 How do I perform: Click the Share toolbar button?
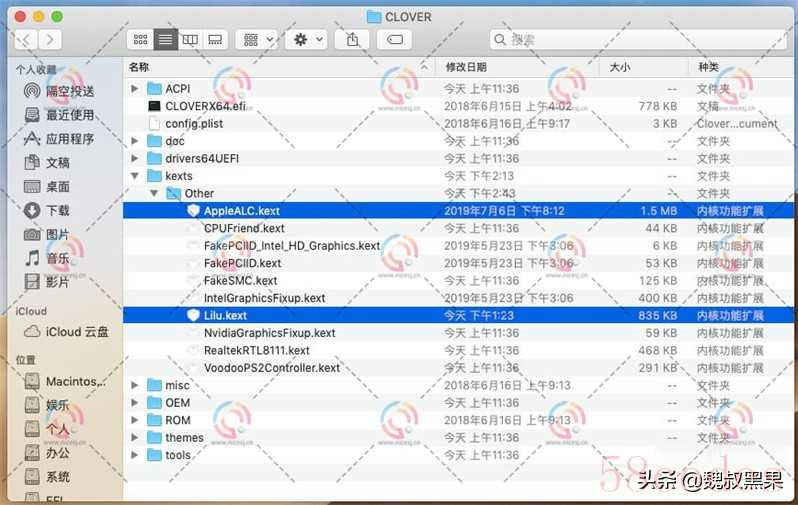click(352, 40)
